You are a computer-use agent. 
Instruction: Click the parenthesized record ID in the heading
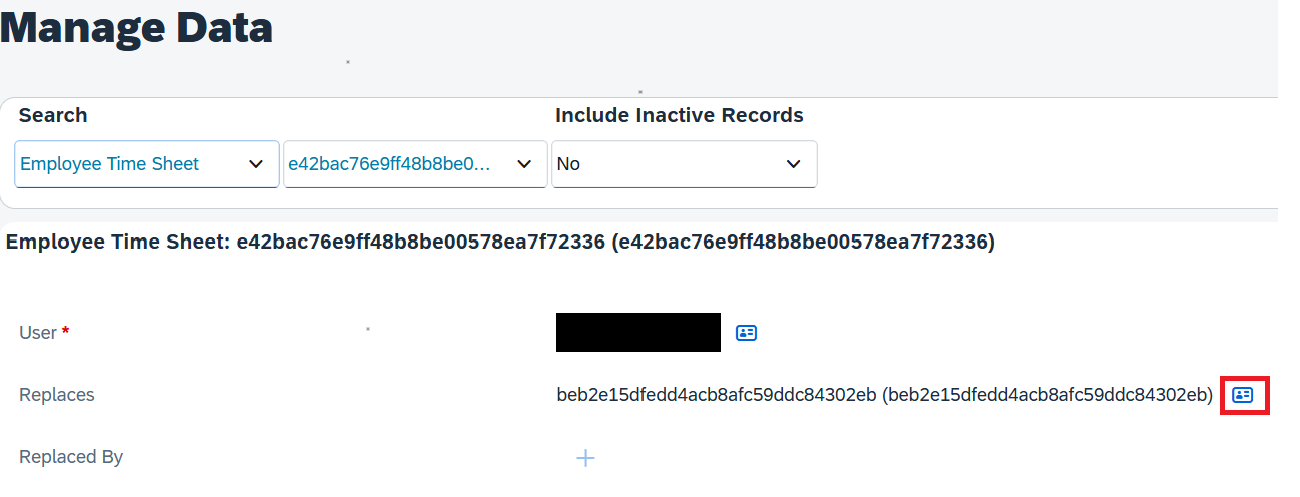point(803,242)
